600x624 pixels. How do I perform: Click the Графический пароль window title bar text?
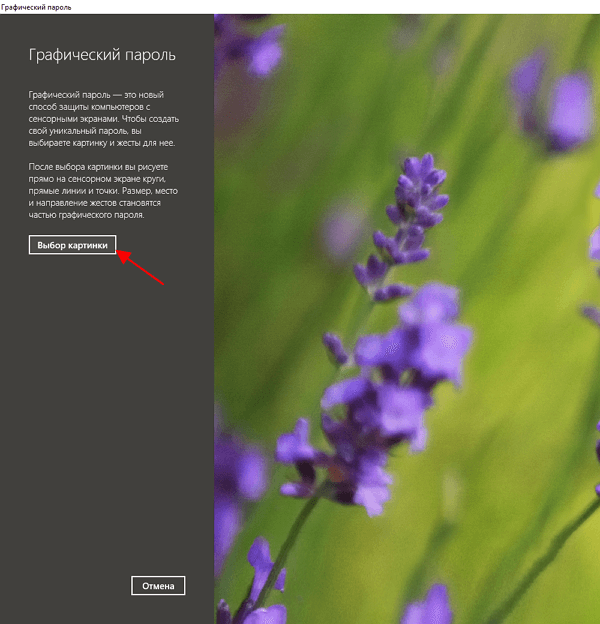tap(36, 7)
